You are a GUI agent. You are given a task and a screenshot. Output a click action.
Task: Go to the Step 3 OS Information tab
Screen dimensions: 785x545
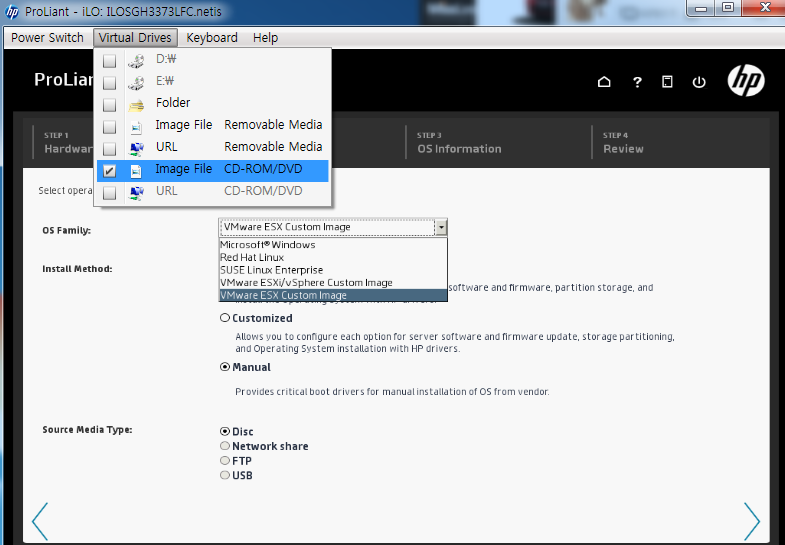[x=459, y=143]
